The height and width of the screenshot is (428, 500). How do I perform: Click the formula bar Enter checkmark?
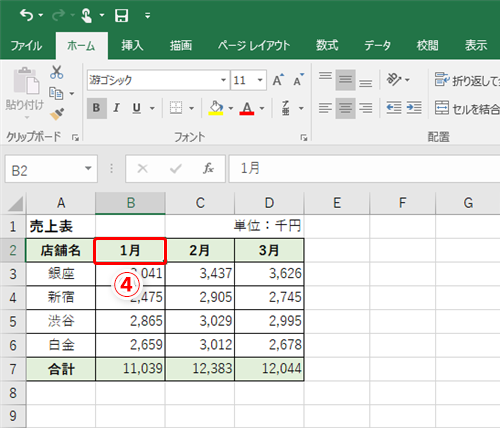[x=176, y=169]
